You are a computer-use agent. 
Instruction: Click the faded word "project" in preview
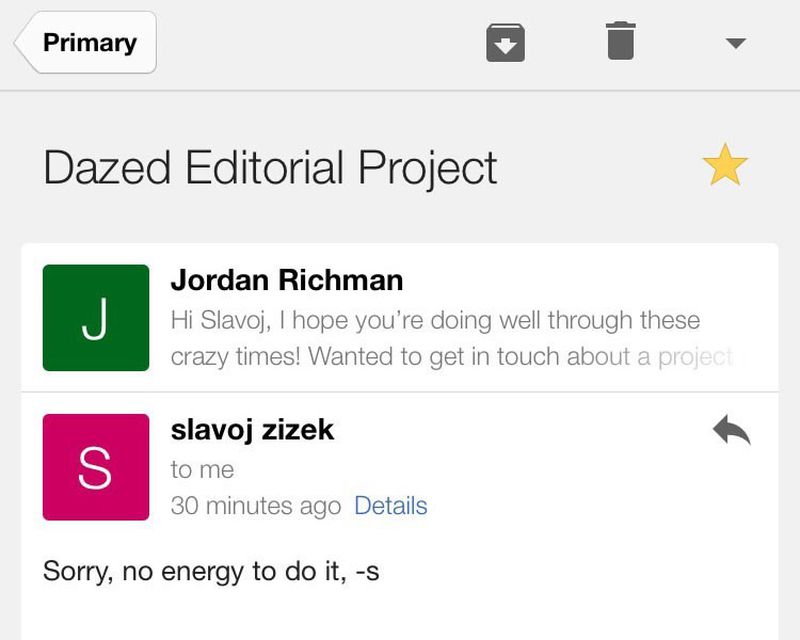coord(695,357)
